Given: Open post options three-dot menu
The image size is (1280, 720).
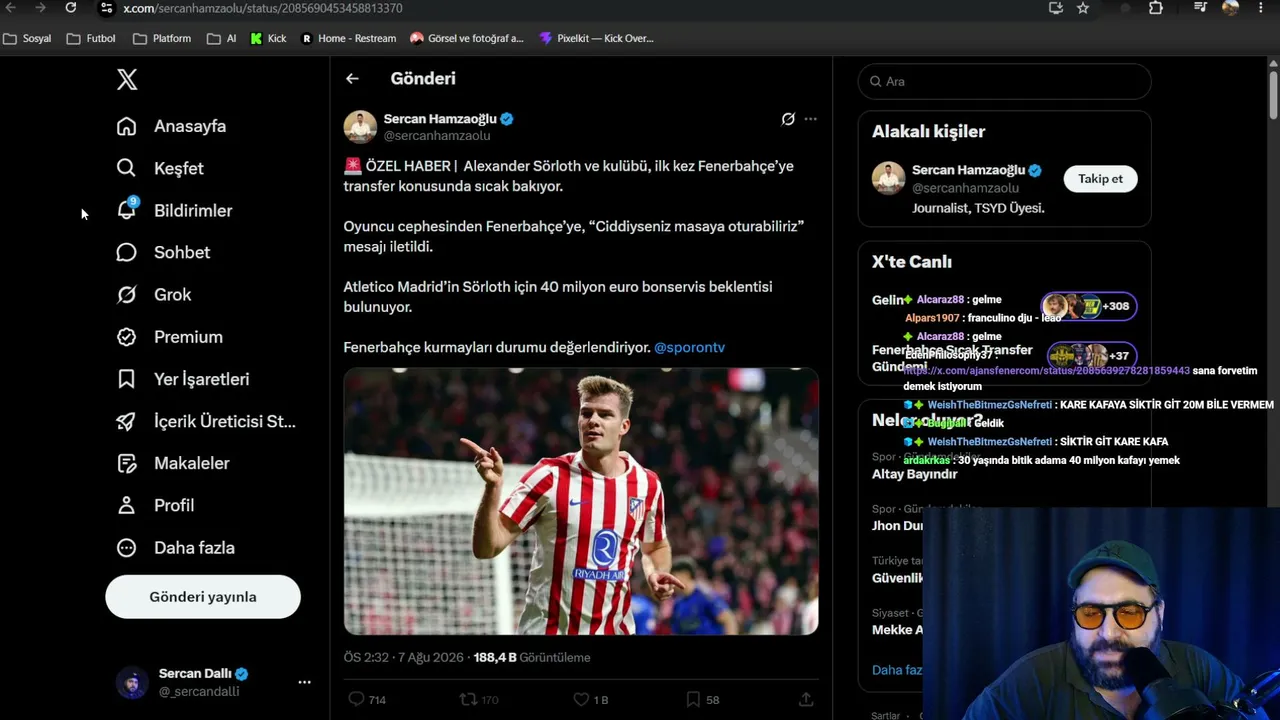Looking at the screenshot, I should (x=810, y=119).
